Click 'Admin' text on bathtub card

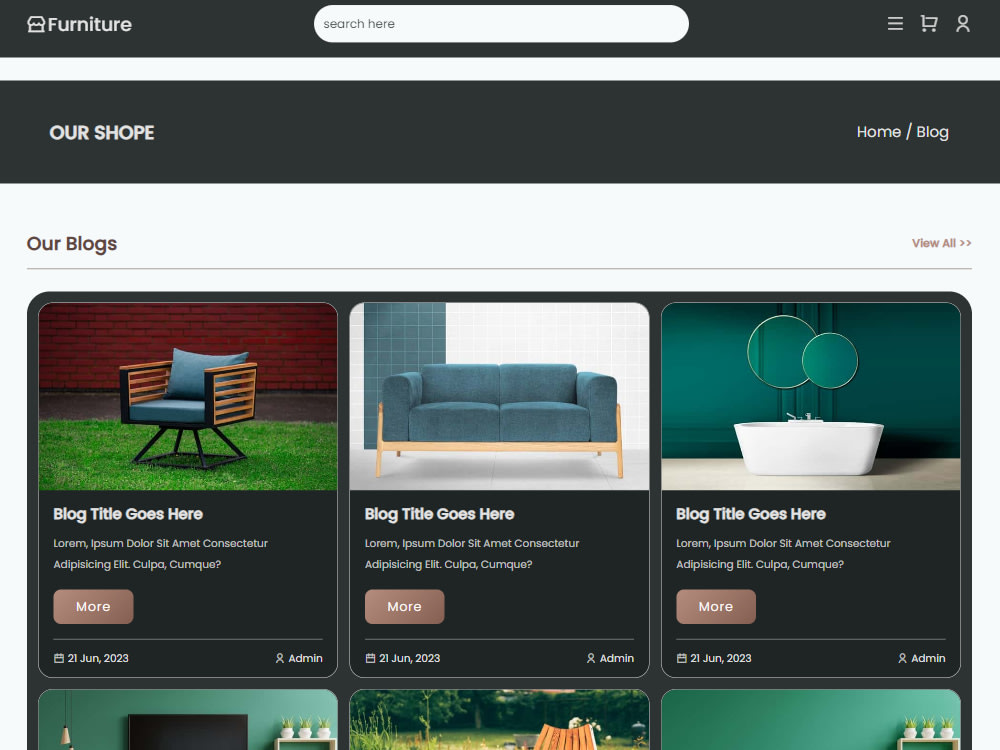(x=928, y=658)
